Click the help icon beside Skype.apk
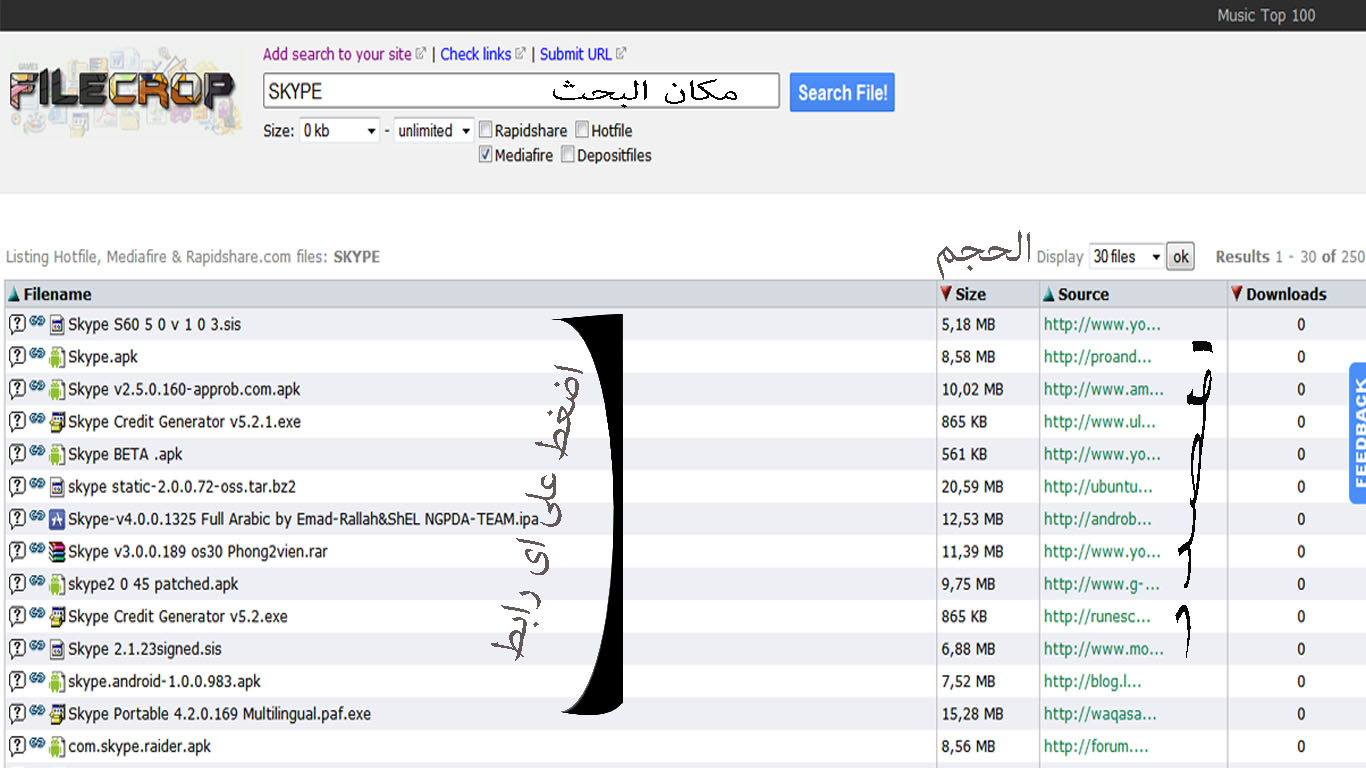Image resolution: width=1366 pixels, height=768 pixels. tap(17, 356)
